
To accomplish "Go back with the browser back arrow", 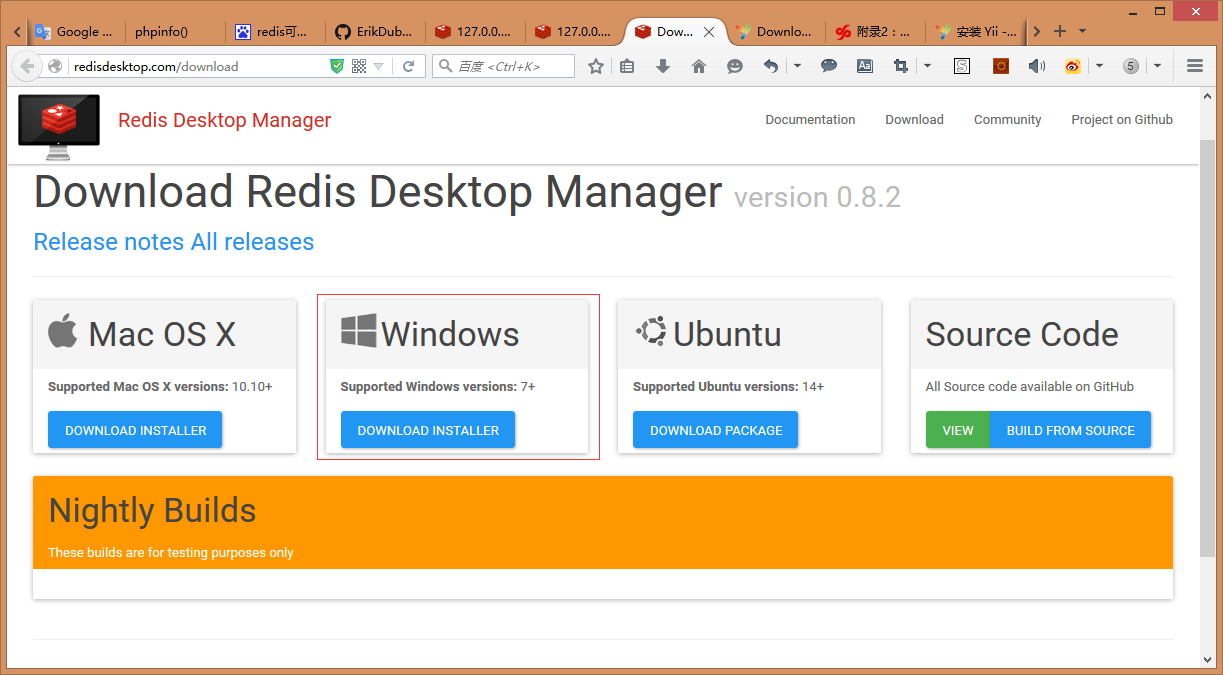I will coord(25,66).
